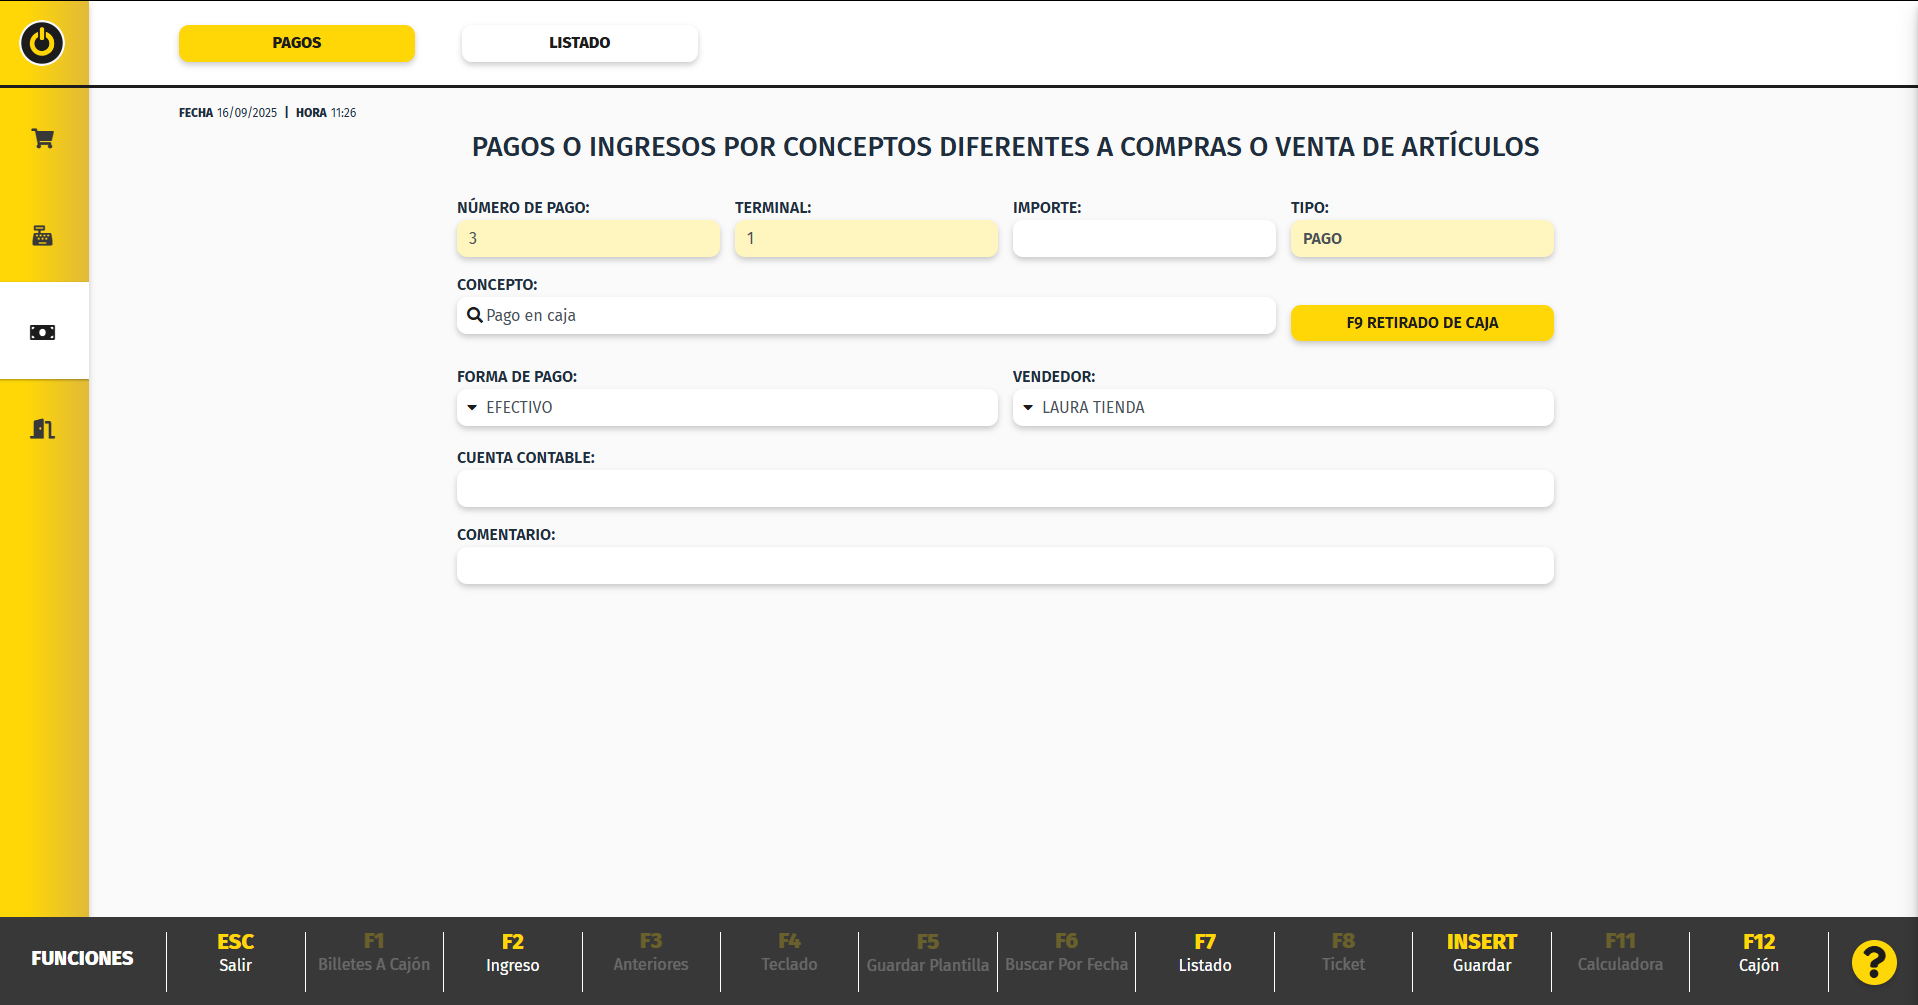This screenshot has height=1005, width=1918.
Task: Select the banknote payments sidebar icon
Action: coord(43,332)
